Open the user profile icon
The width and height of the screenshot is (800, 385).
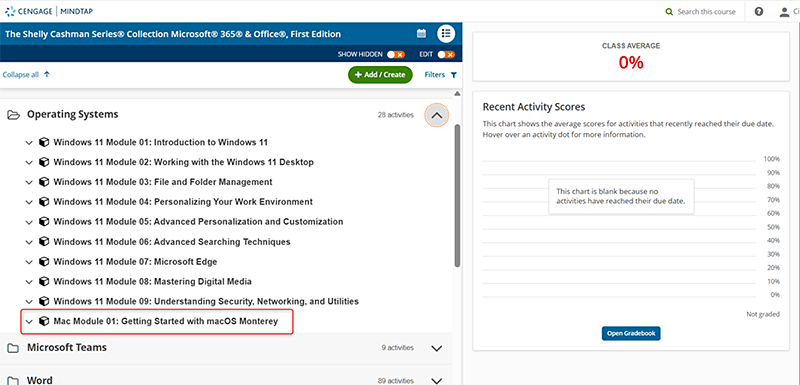[x=784, y=12]
